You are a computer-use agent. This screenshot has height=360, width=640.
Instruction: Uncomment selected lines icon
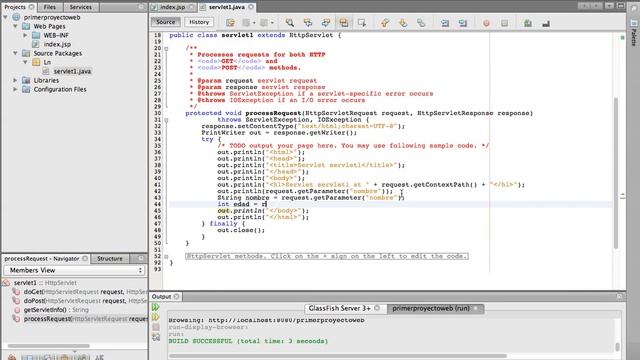[x=546, y=23]
